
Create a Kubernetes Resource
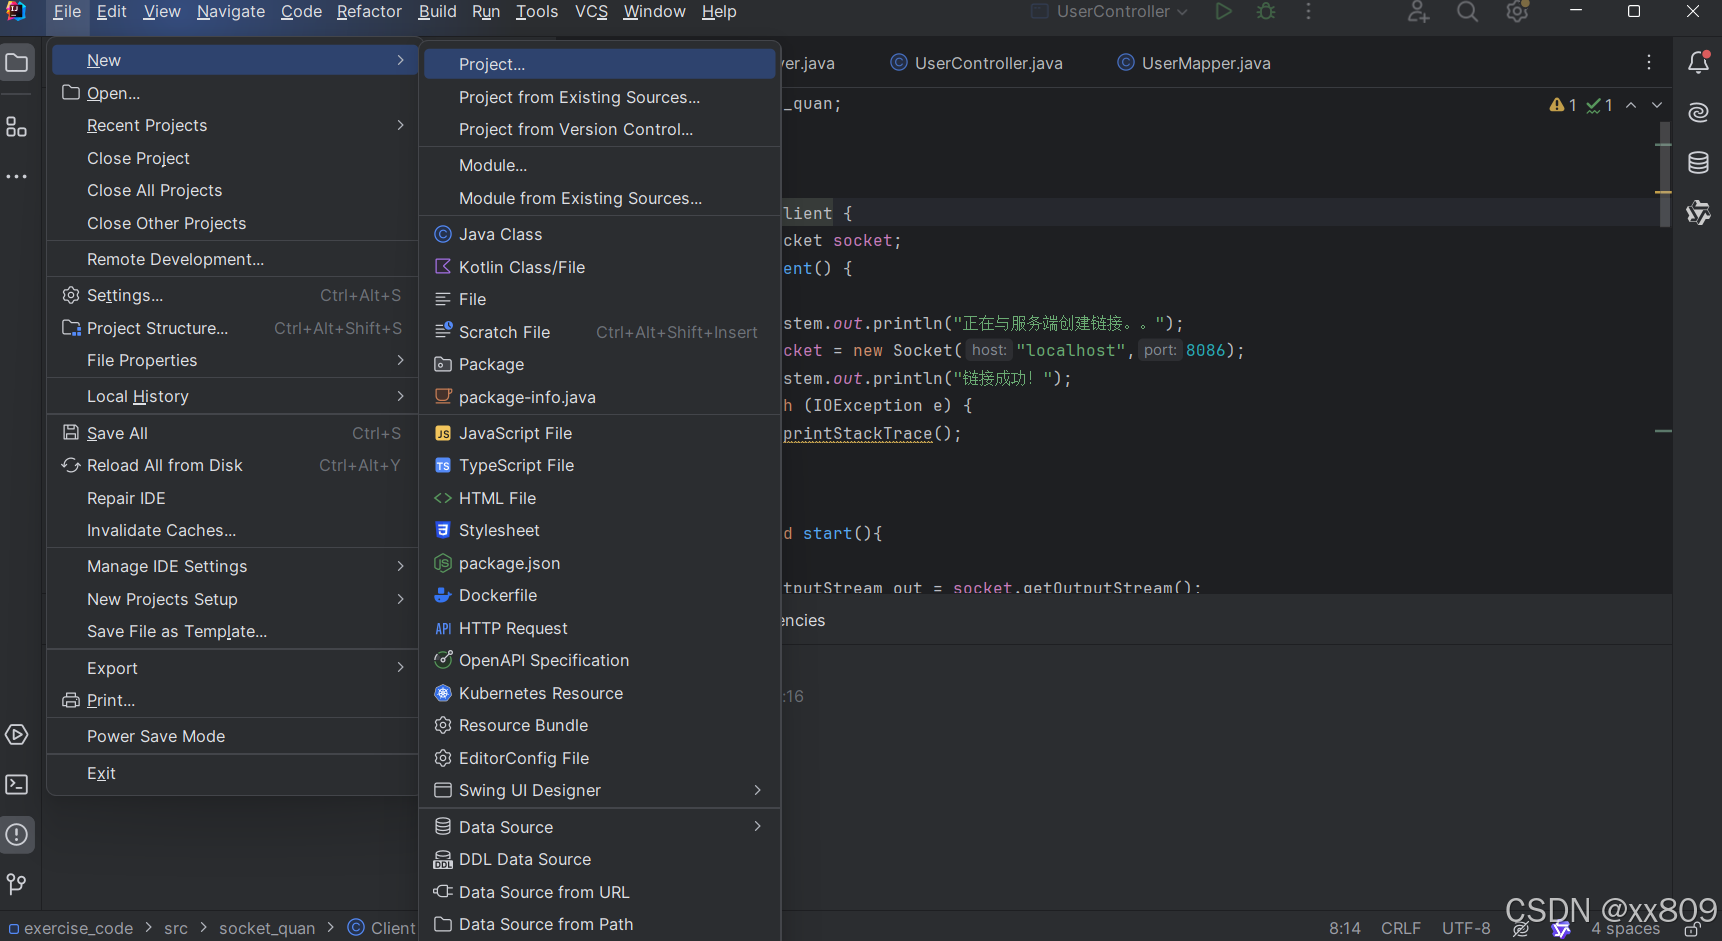coord(599,693)
